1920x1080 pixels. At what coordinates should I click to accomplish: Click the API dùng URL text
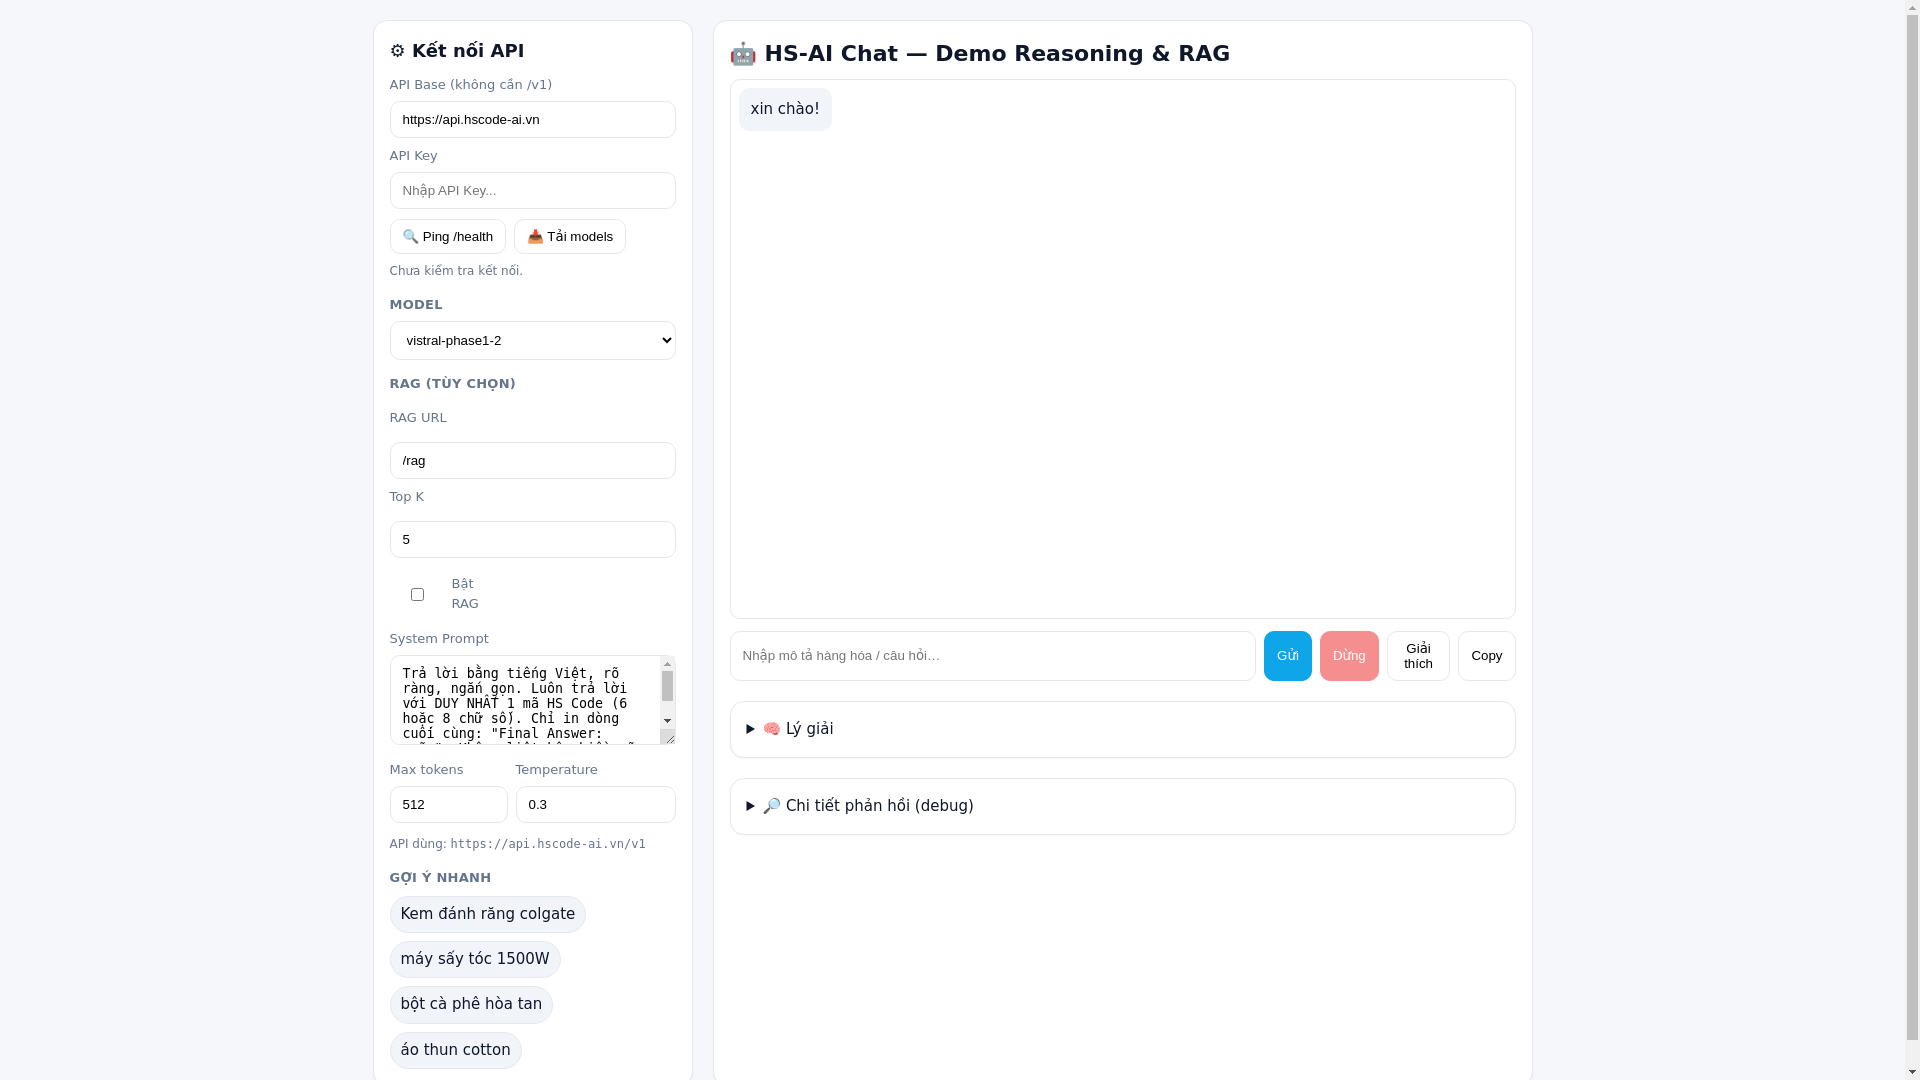pos(548,844)
